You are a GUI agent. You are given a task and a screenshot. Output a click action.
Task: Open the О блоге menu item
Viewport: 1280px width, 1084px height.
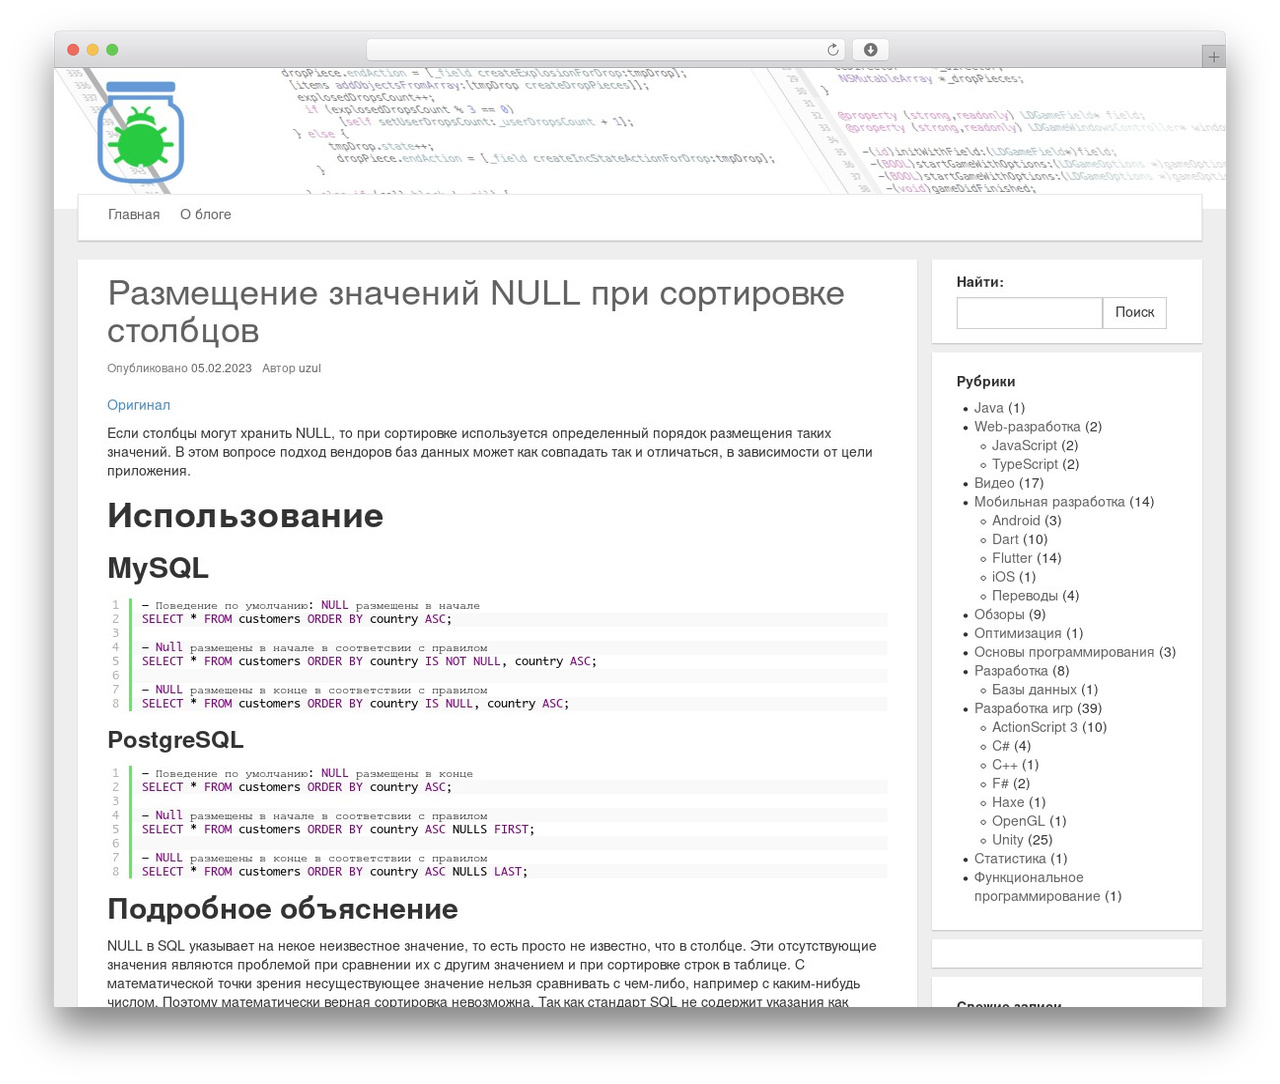pyautogui.click(x=205, y=214)
